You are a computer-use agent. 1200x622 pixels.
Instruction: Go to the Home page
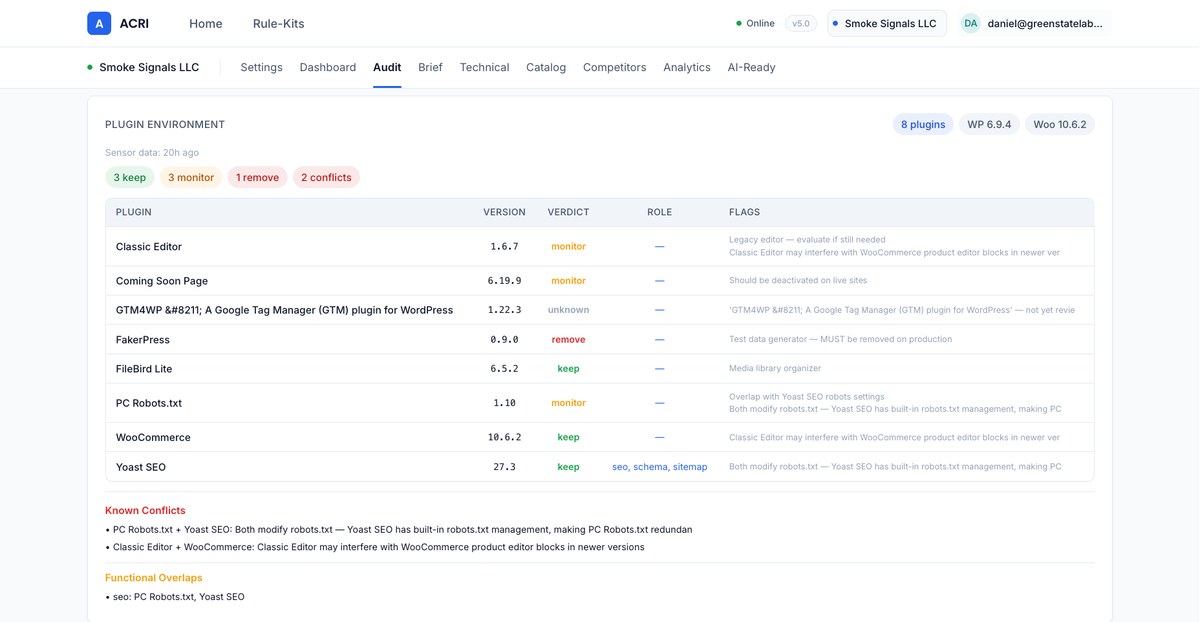[206, 23]
